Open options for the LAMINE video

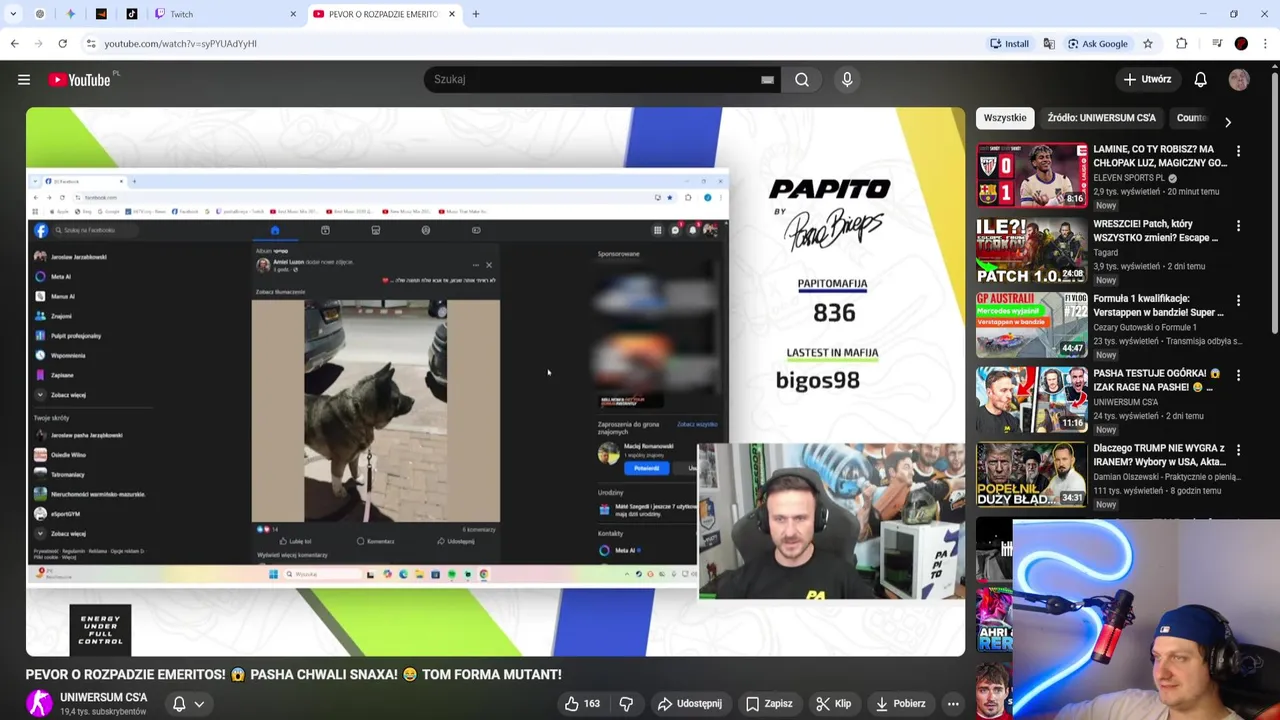point(1238,151)
